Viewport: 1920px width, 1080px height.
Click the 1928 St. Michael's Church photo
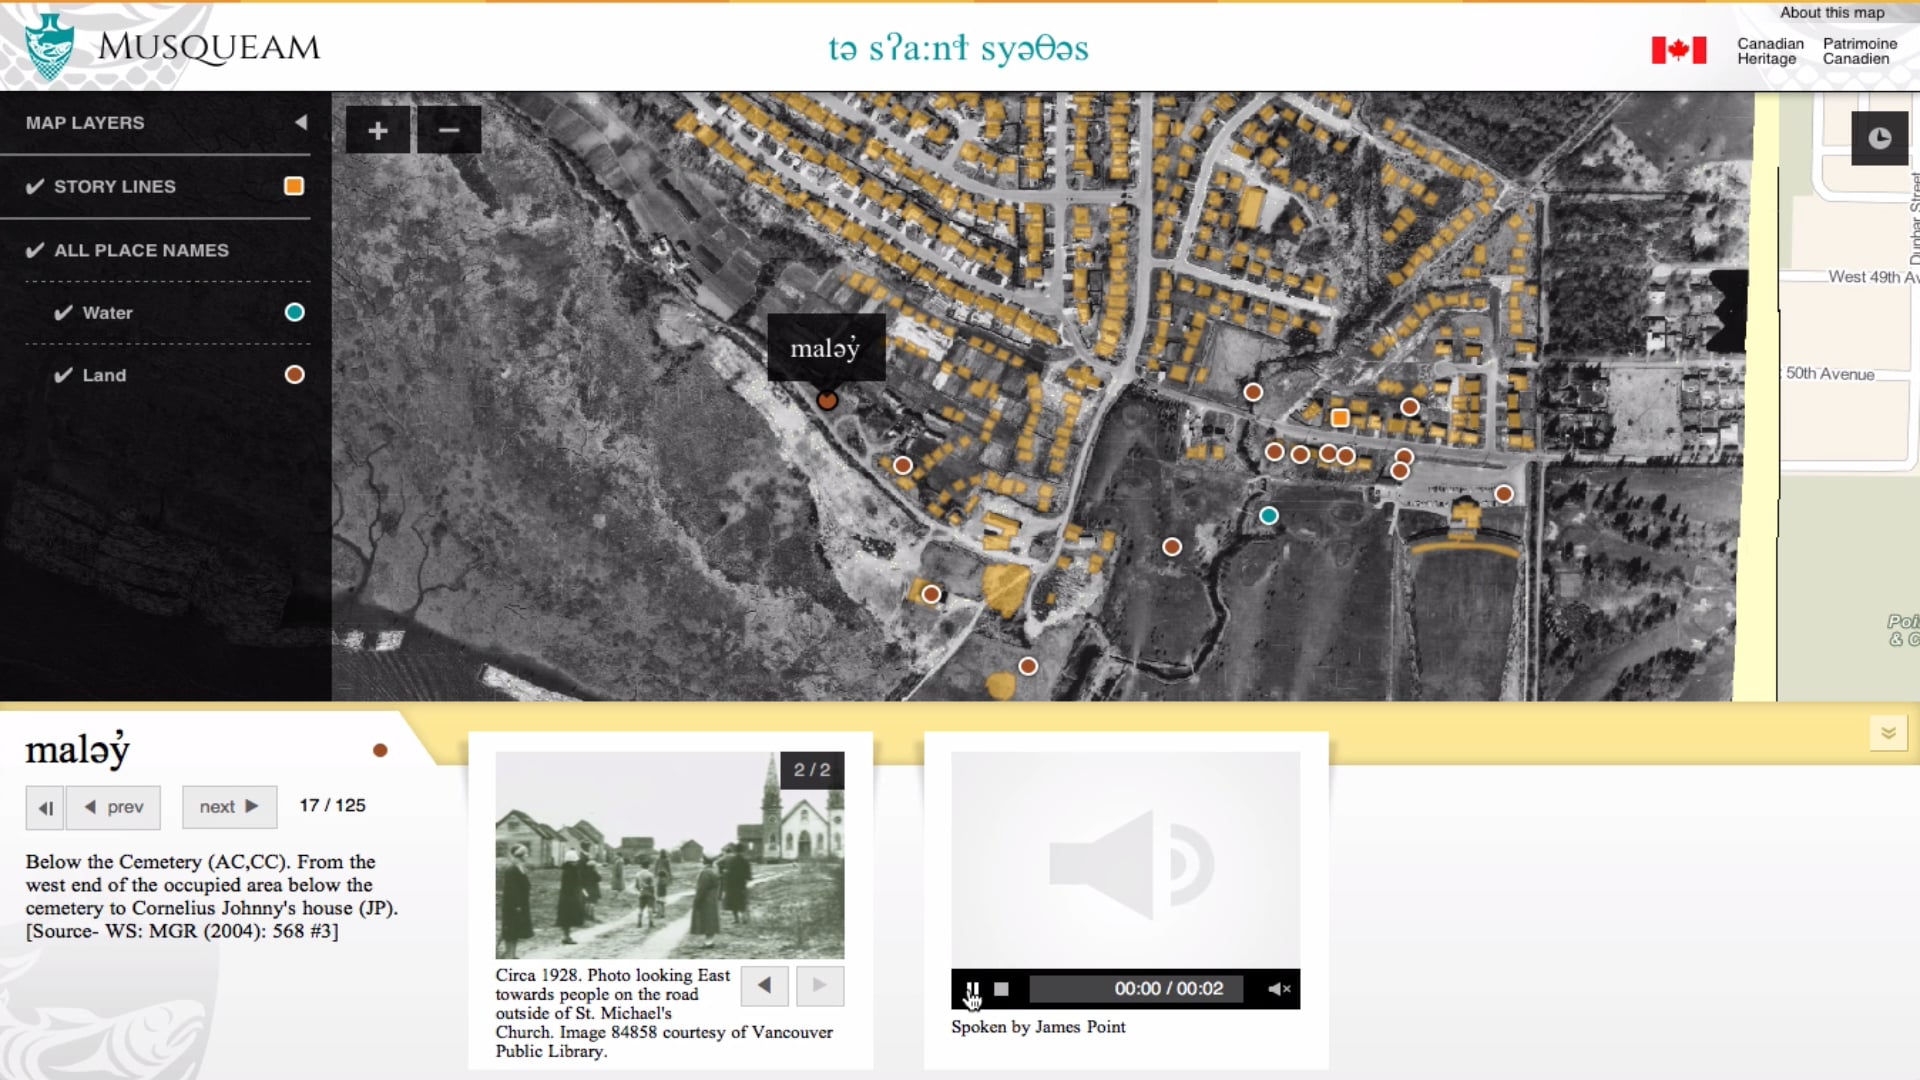tap(670, 855)
